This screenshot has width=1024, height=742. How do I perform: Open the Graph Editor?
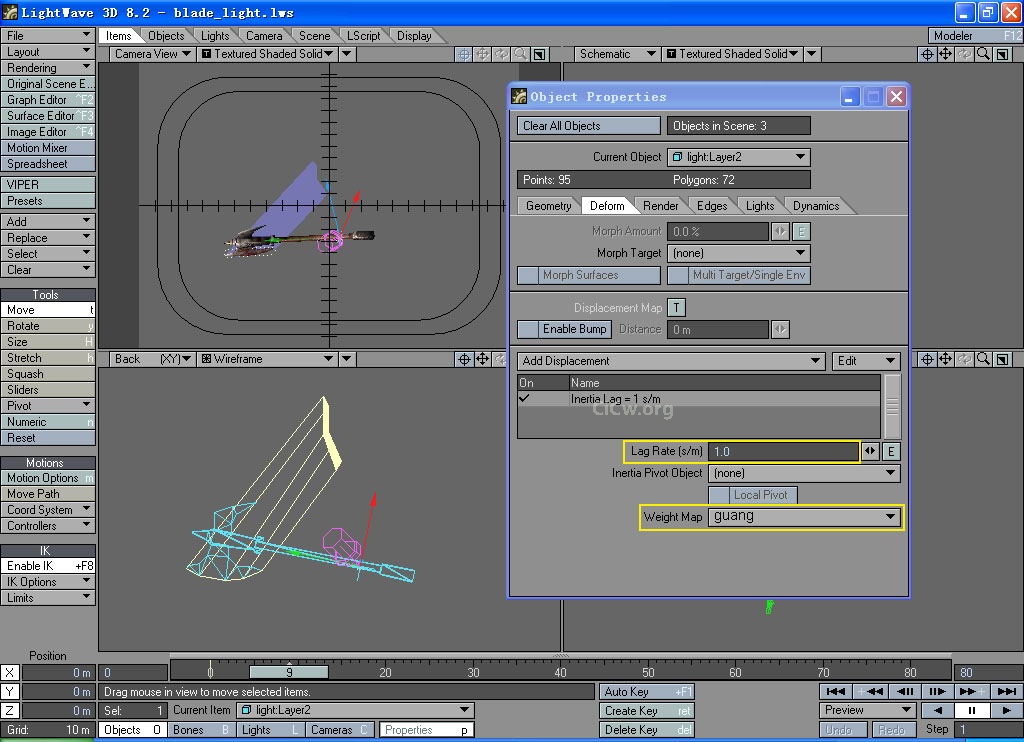[x=48, y=100]
